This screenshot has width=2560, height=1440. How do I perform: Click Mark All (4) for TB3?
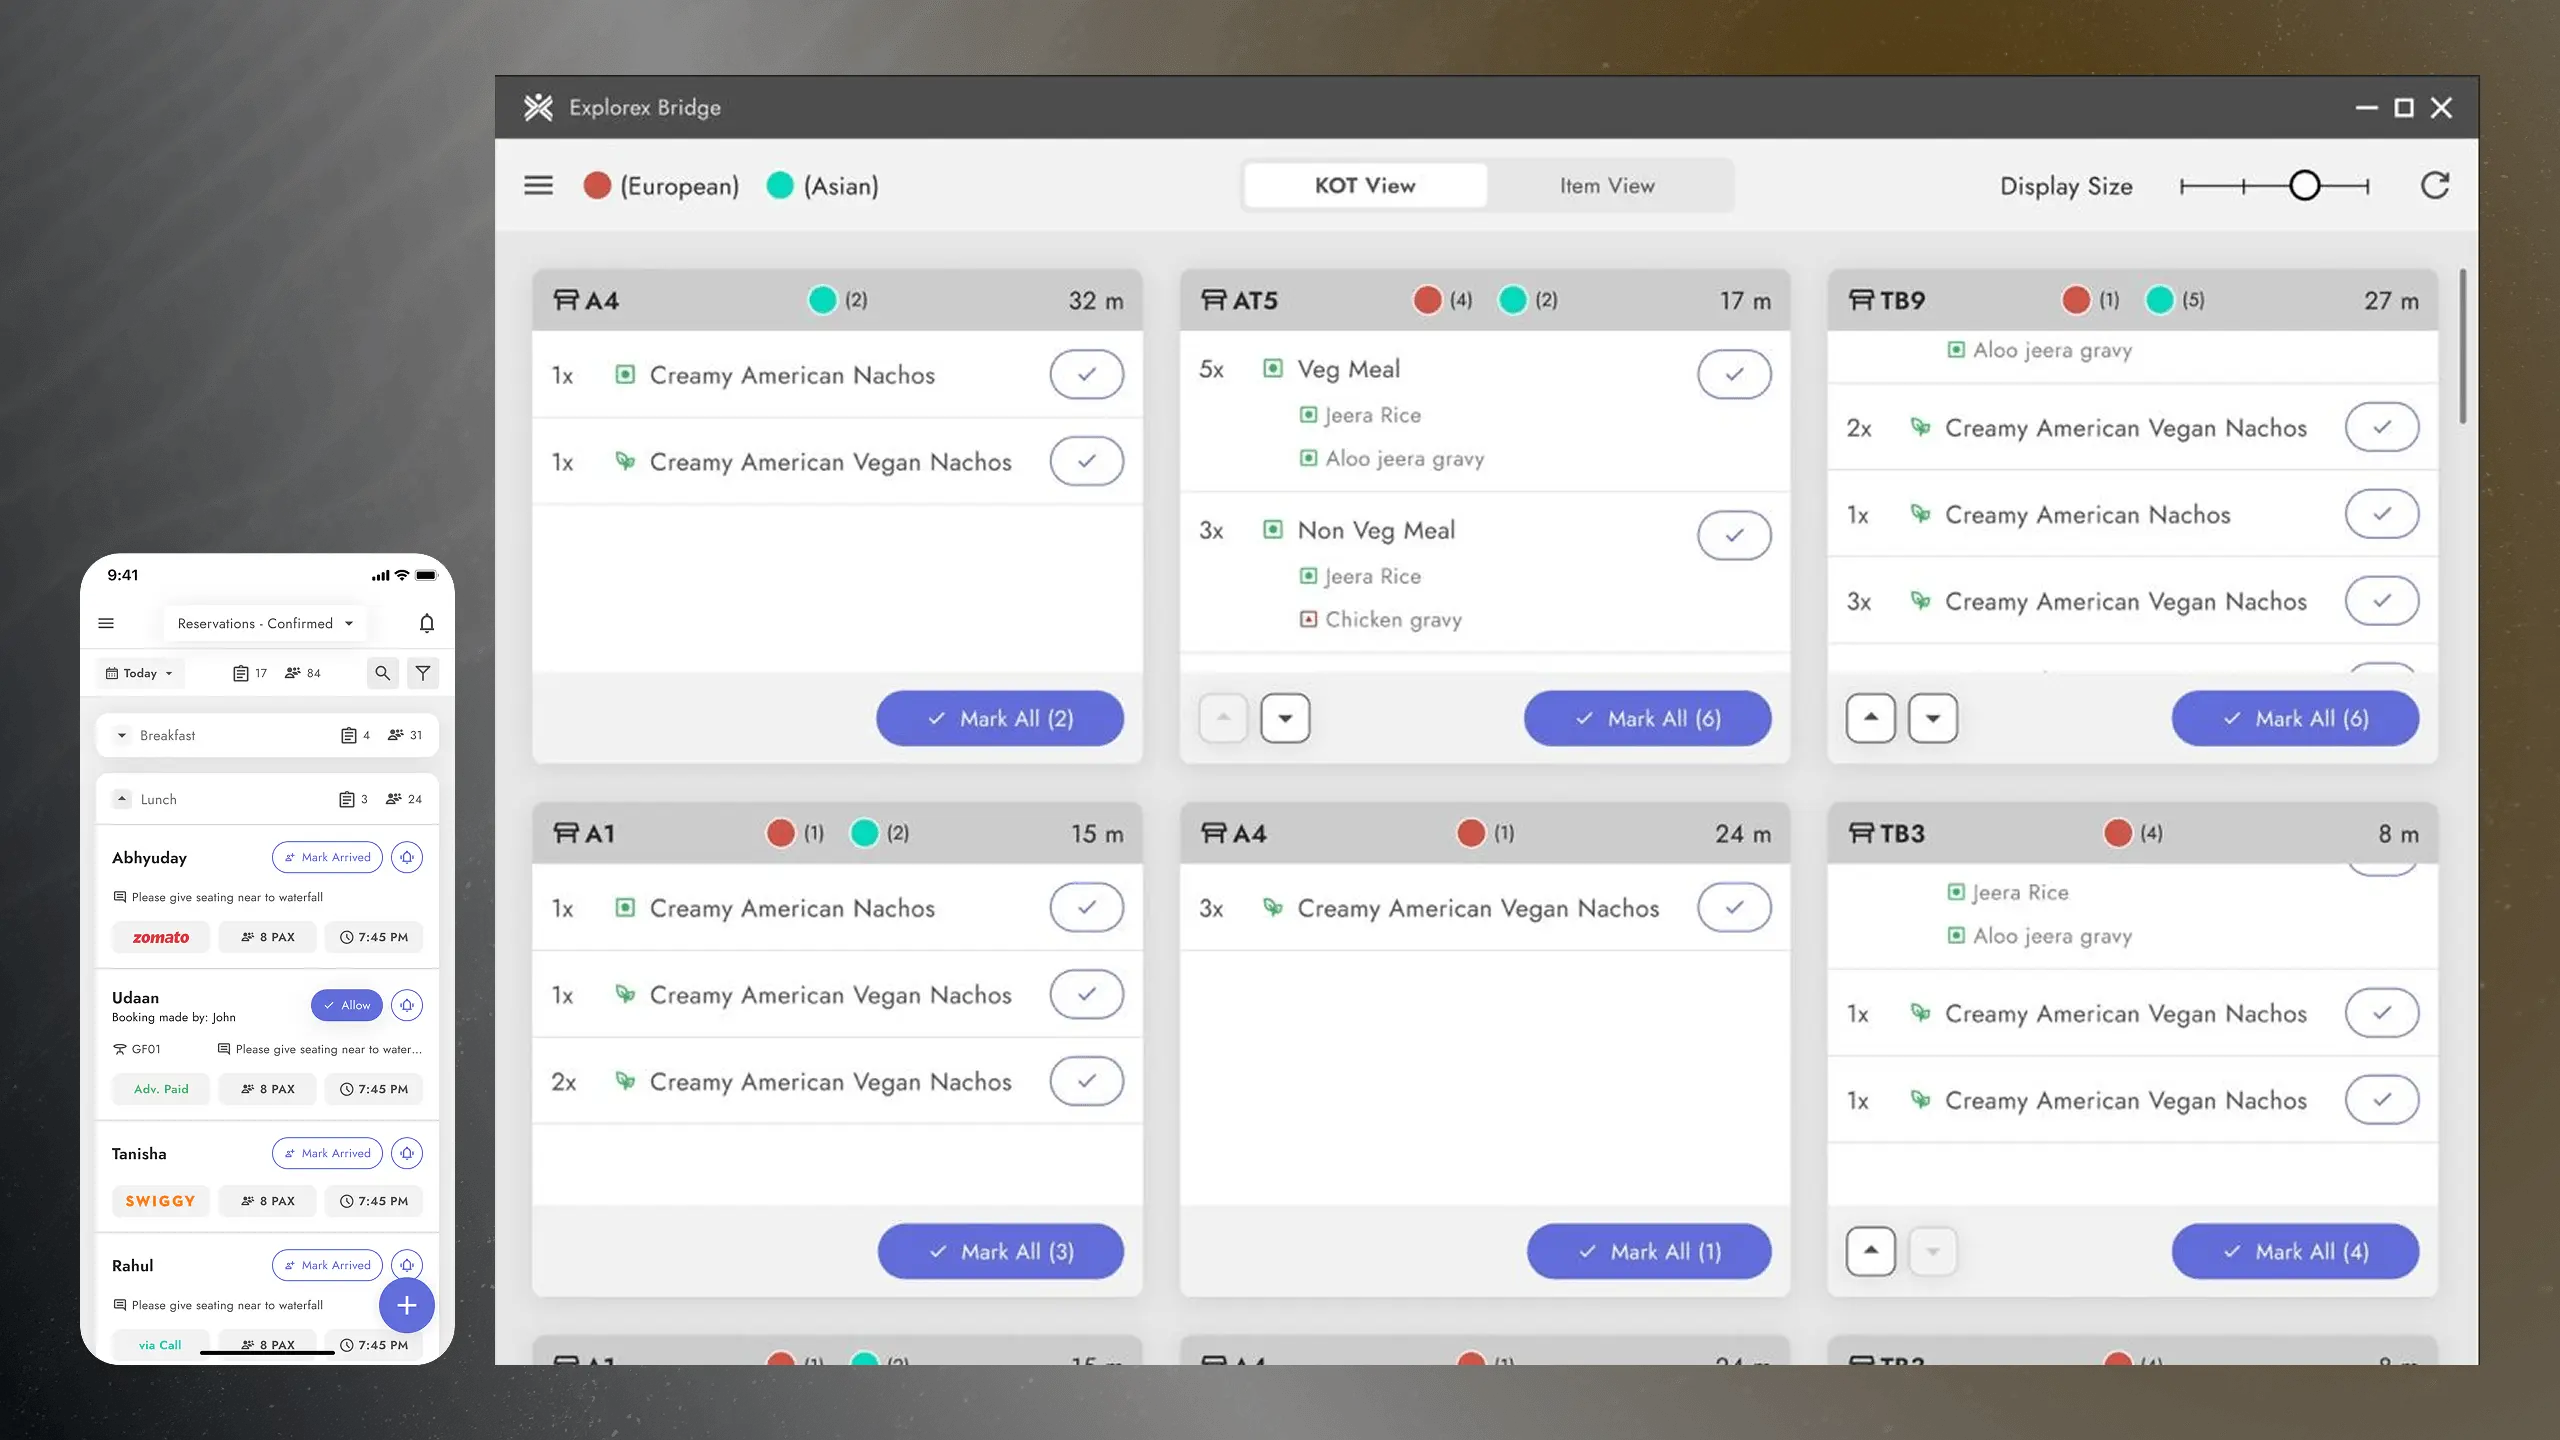tap(2296, 1251)
